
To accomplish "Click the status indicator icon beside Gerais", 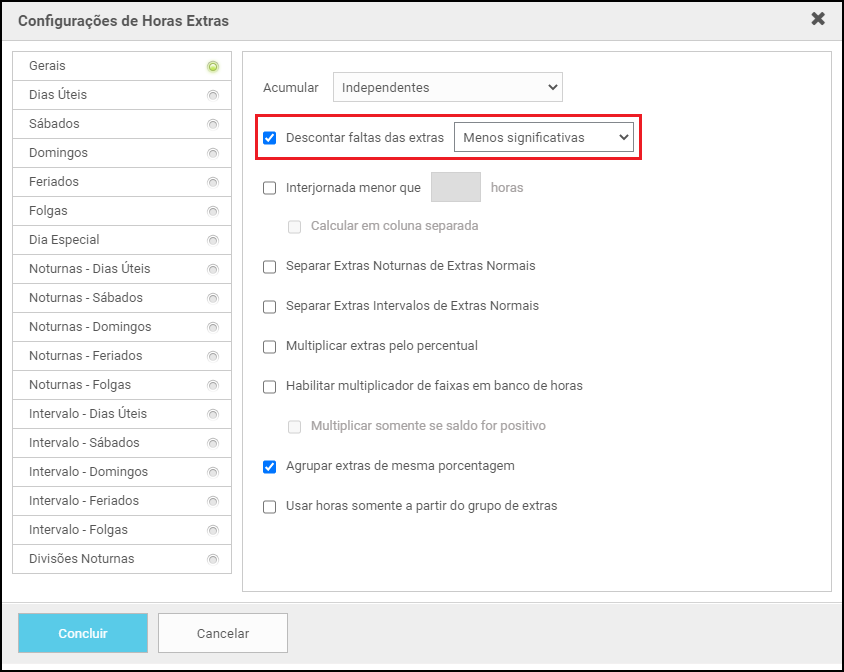I will coord(212,67).
